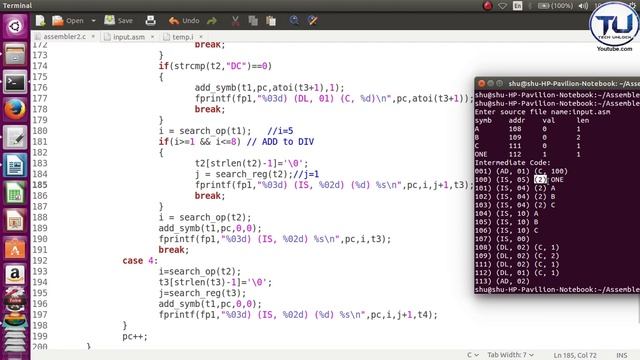
Task: Paste clipboard contents with the paste icon
Action: coord(271,20)
